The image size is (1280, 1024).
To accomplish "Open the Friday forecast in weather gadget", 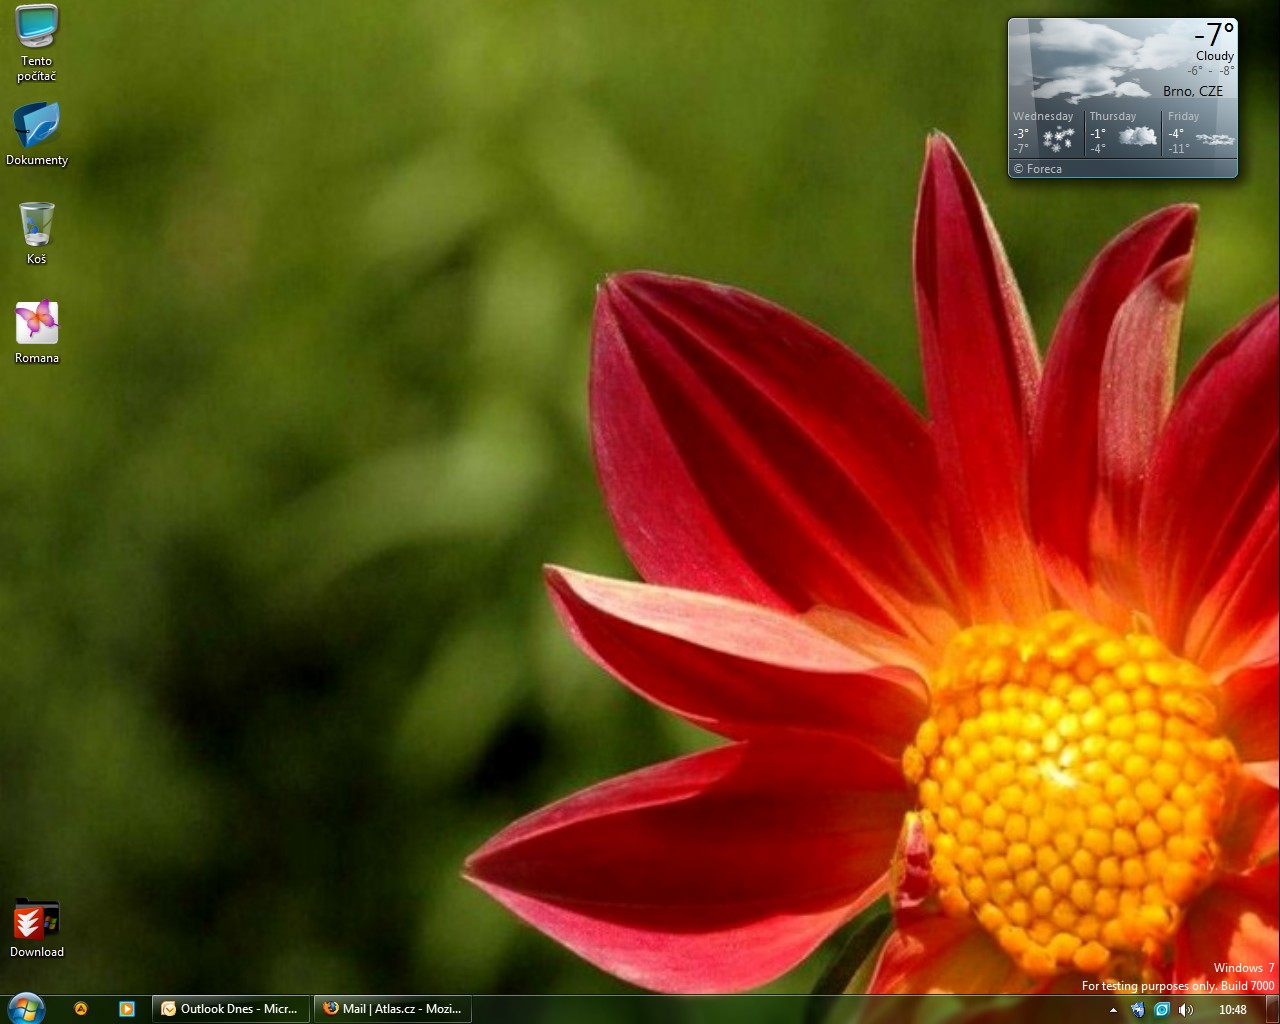I will point(1201,133).
